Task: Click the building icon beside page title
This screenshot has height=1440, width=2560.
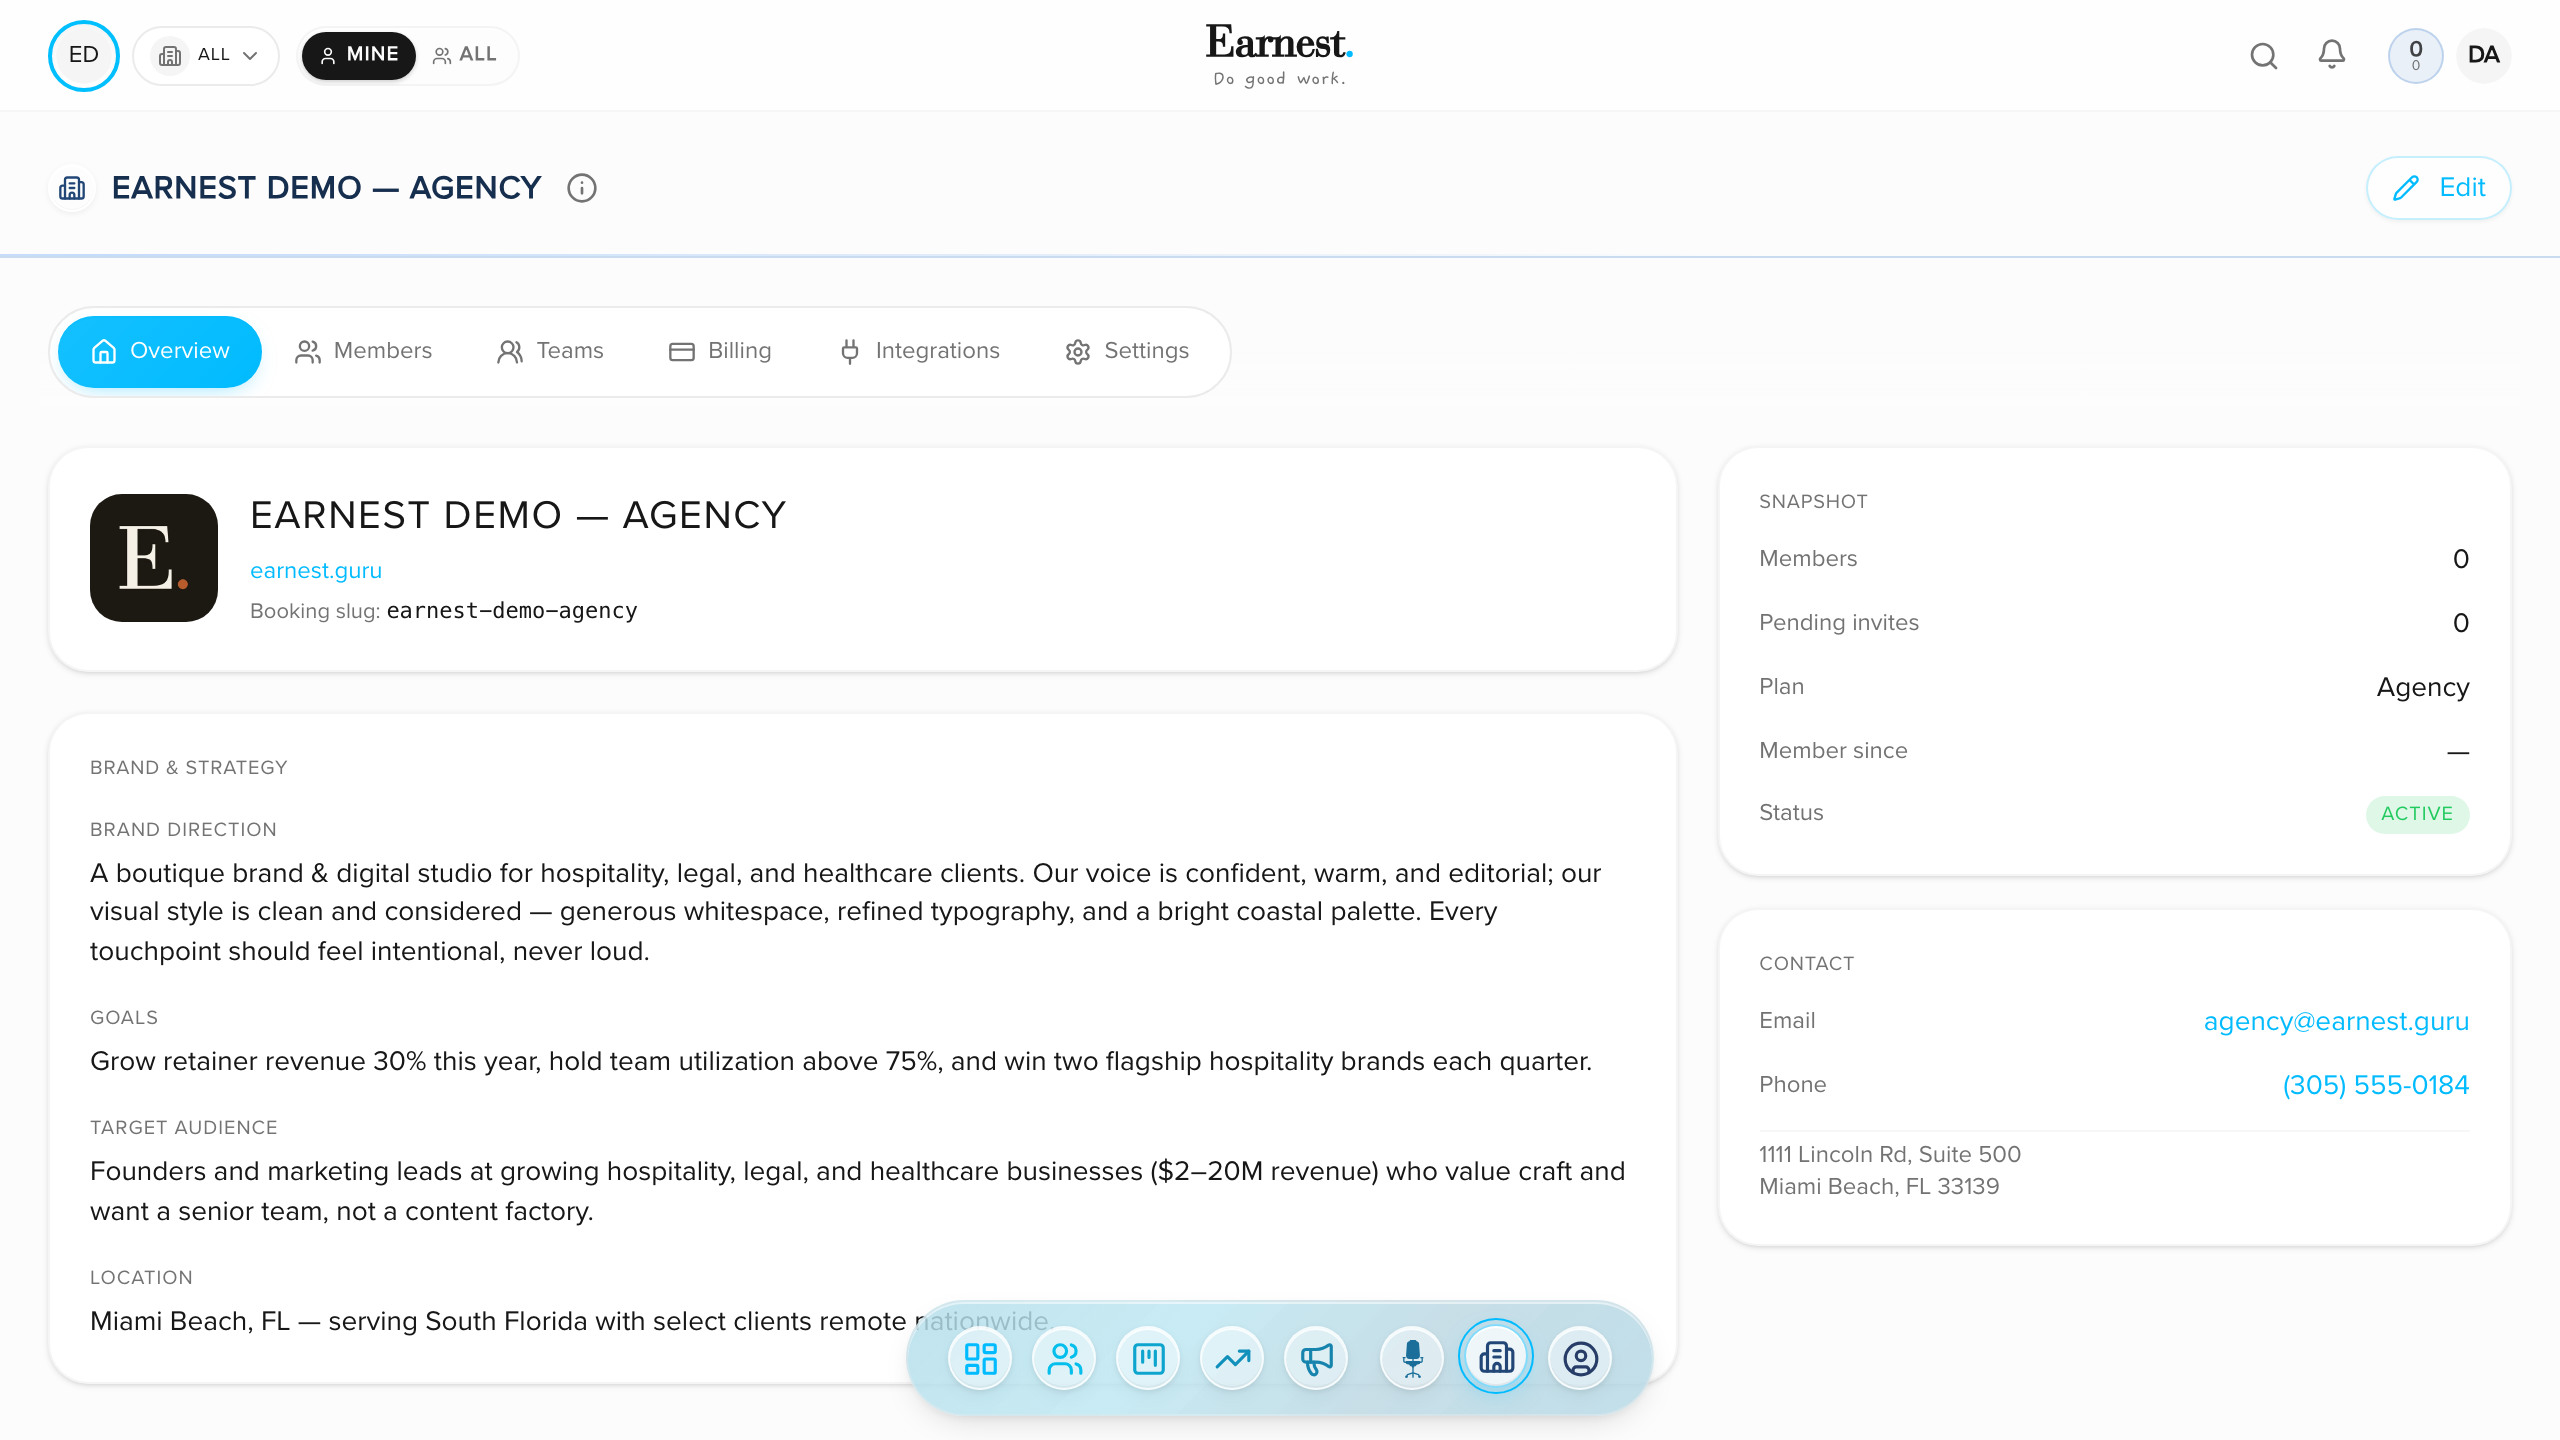Action: click(72, 188)
